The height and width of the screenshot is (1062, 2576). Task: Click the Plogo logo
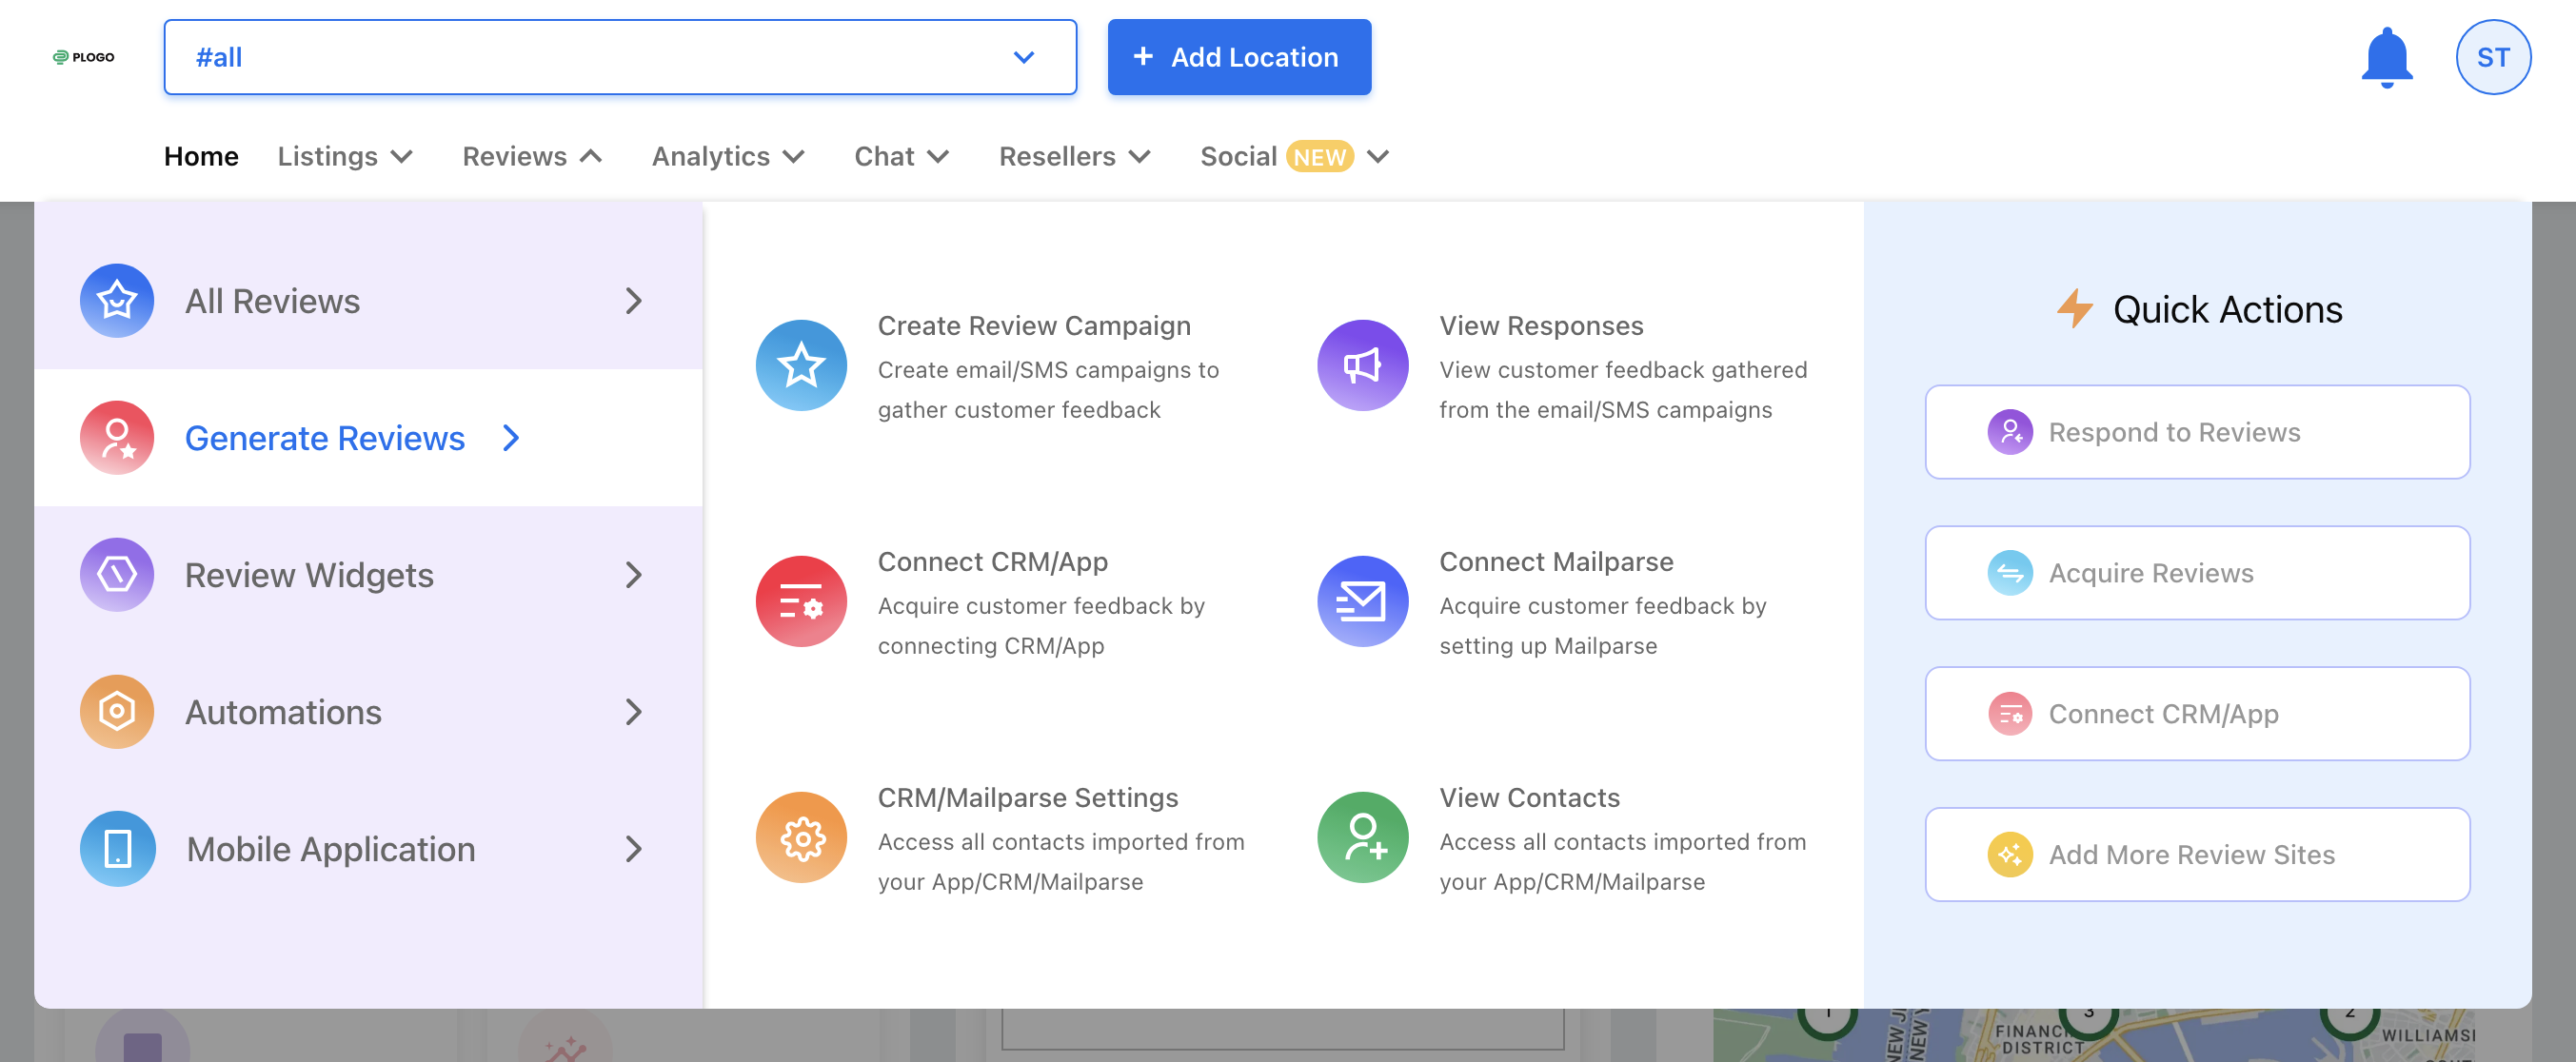click(83, 57)
